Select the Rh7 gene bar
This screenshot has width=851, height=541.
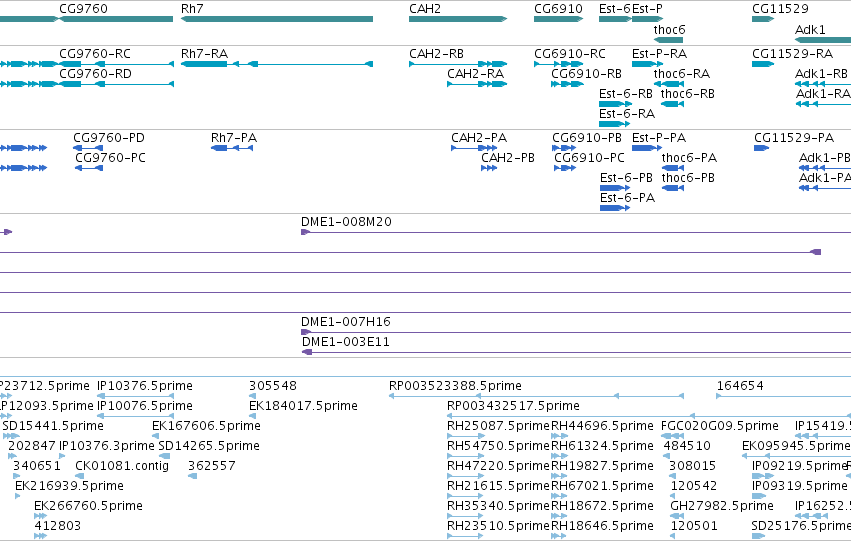(277, 19)
